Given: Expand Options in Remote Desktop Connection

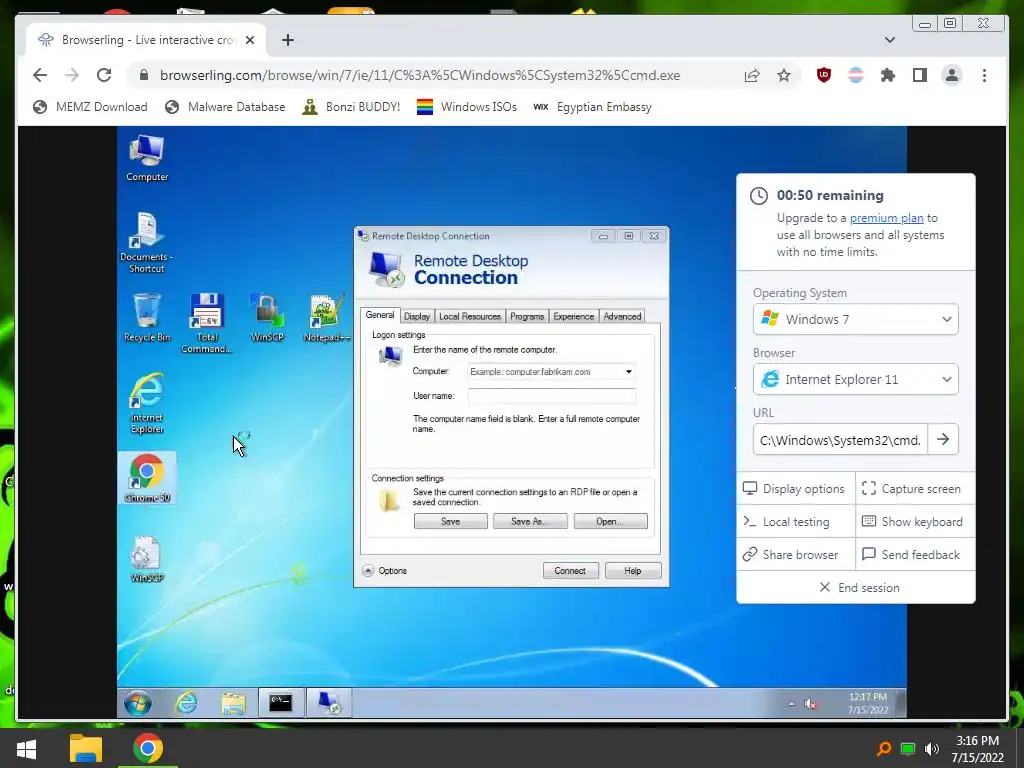Looking at the screenshot, I should tap(385, 571).
